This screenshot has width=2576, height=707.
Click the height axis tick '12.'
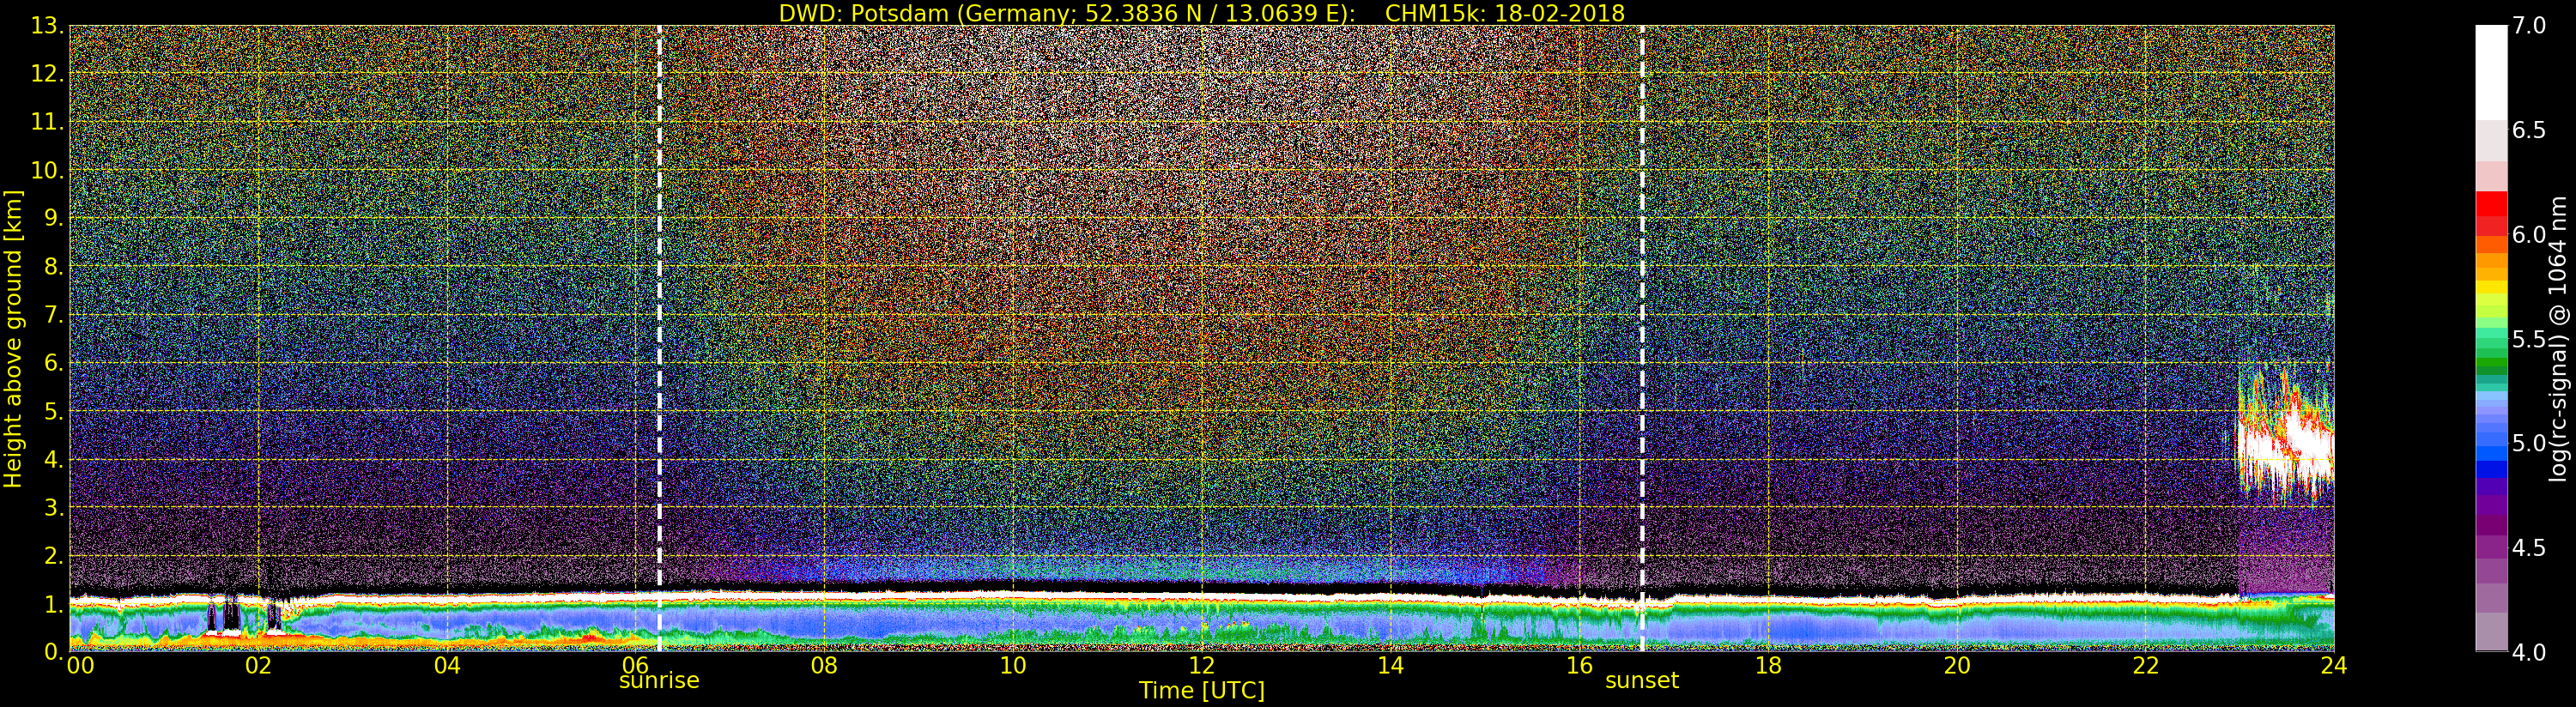tap(47, 74)
